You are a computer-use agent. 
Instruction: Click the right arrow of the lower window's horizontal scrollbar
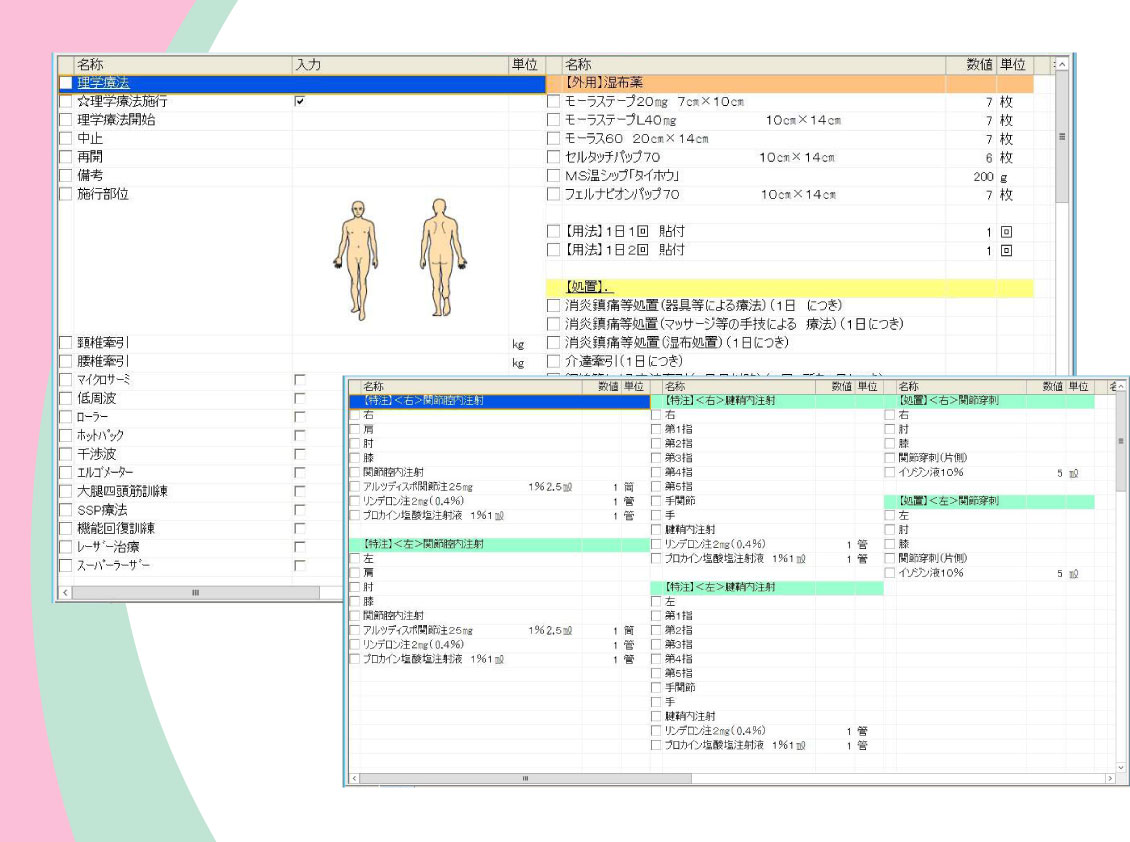[x=1109, y=778]
